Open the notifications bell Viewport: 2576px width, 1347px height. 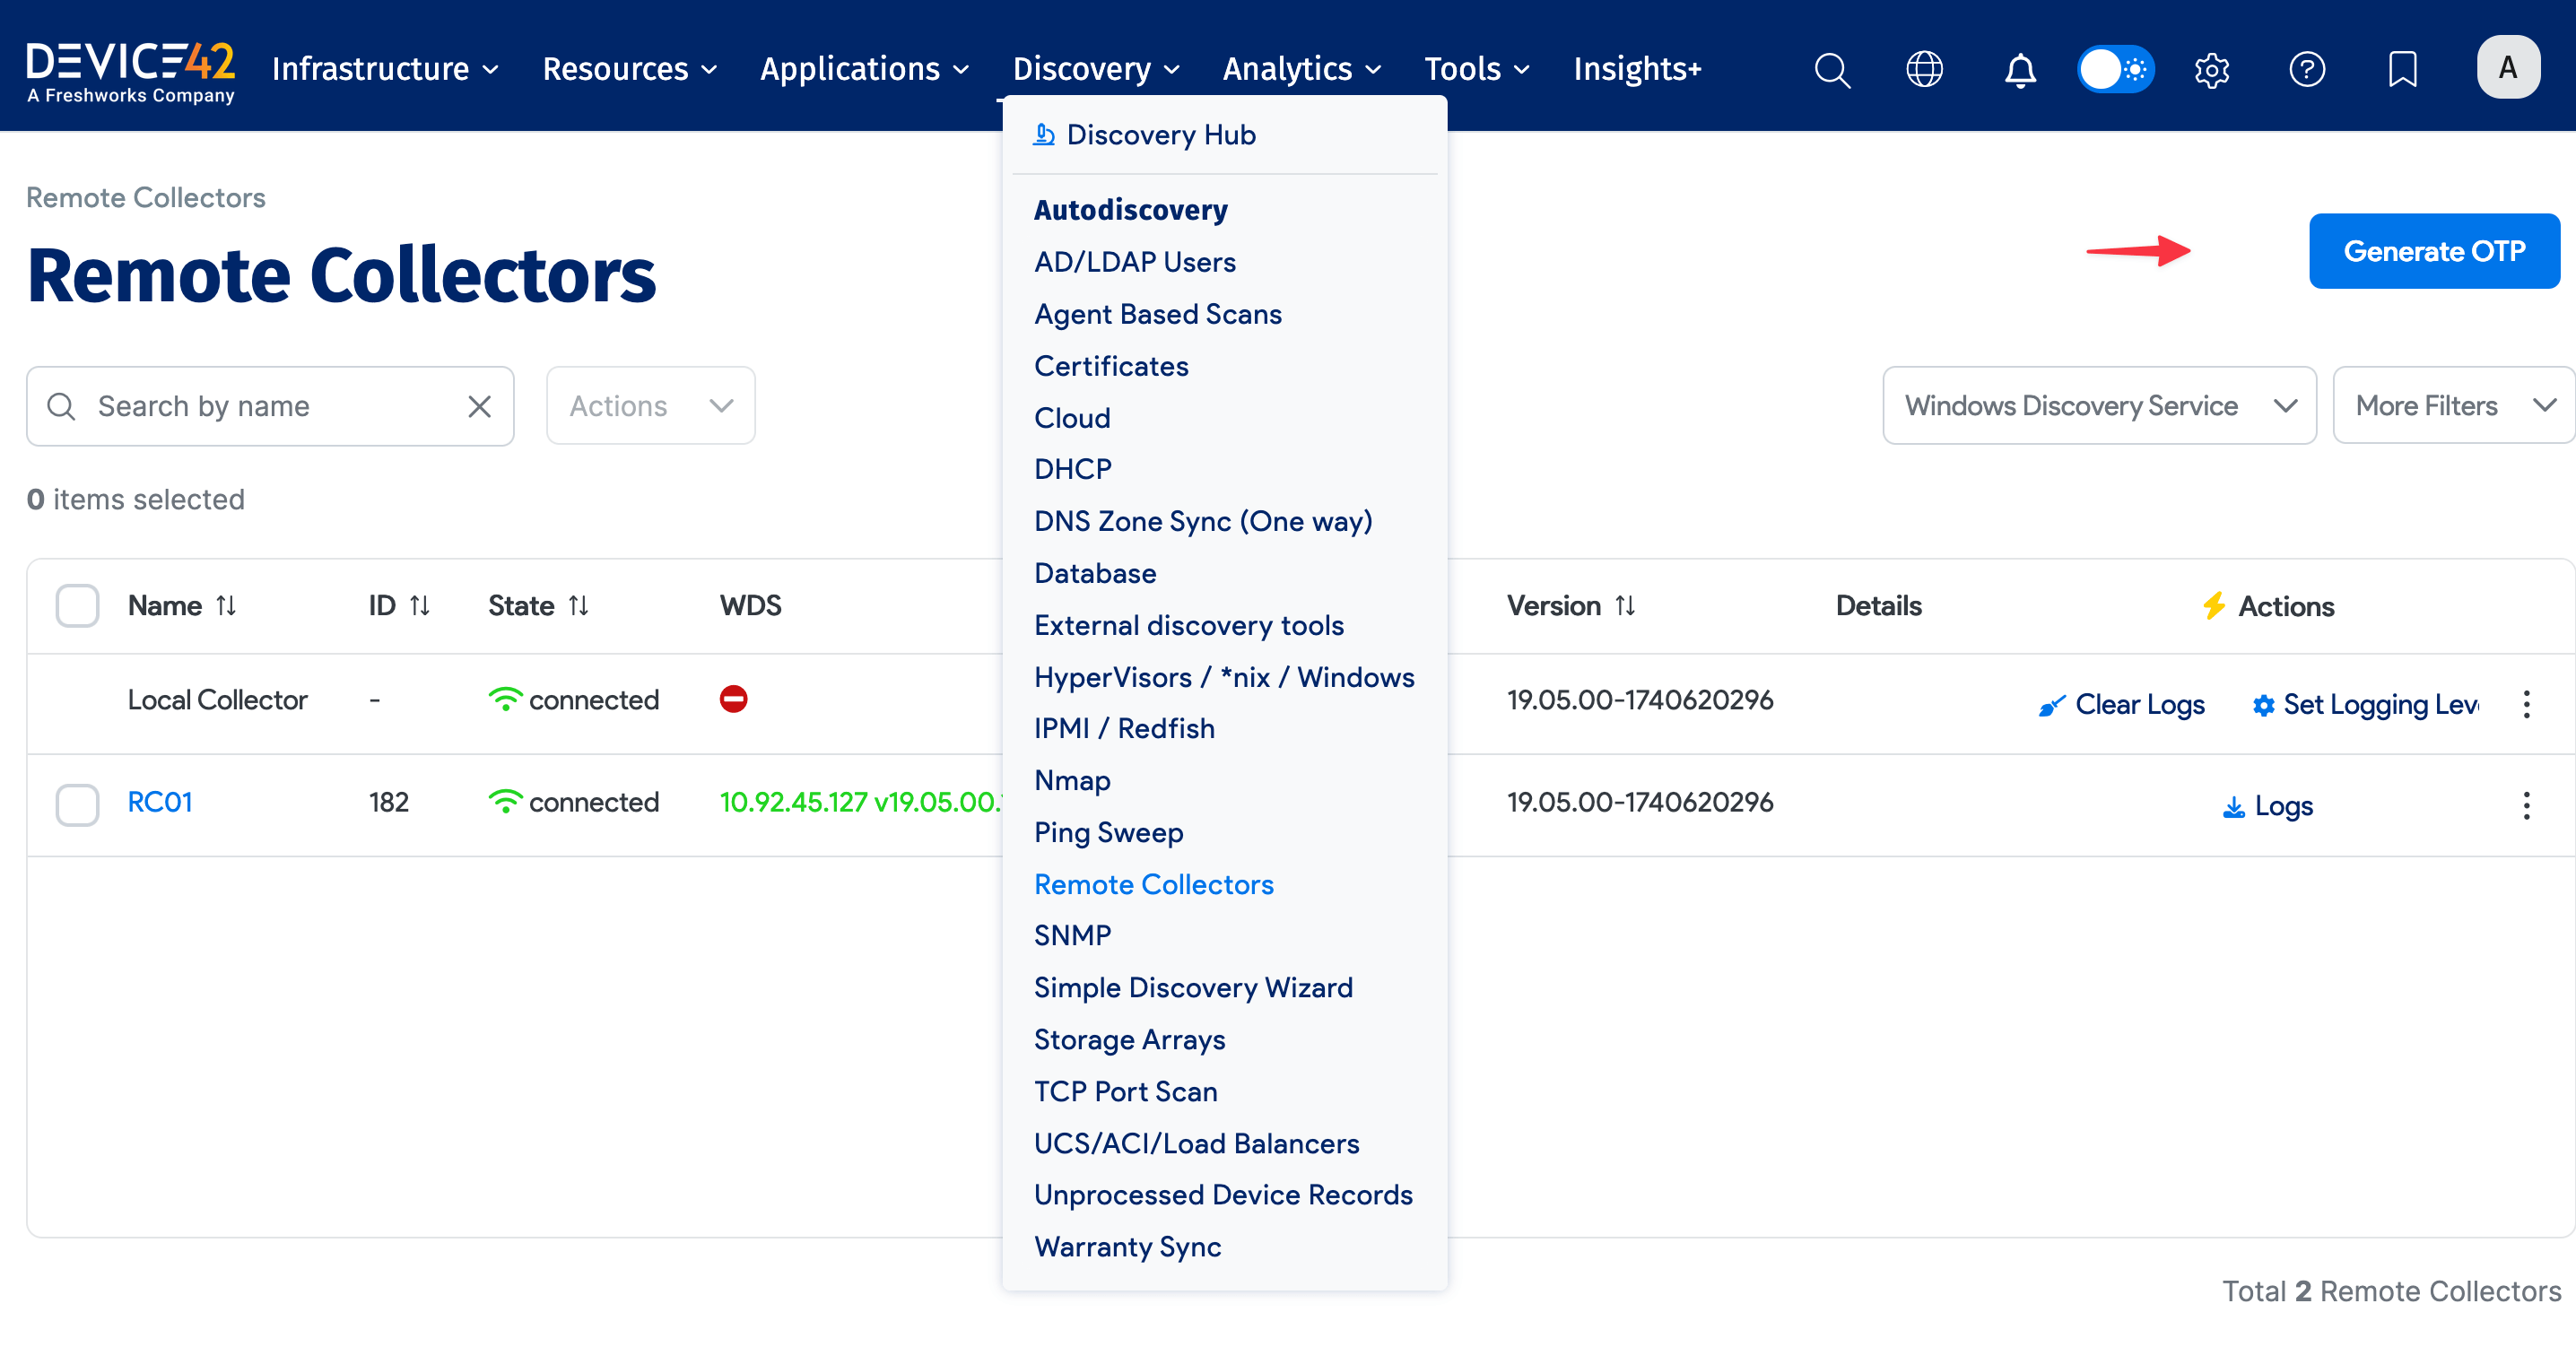tap(2020, 70)
